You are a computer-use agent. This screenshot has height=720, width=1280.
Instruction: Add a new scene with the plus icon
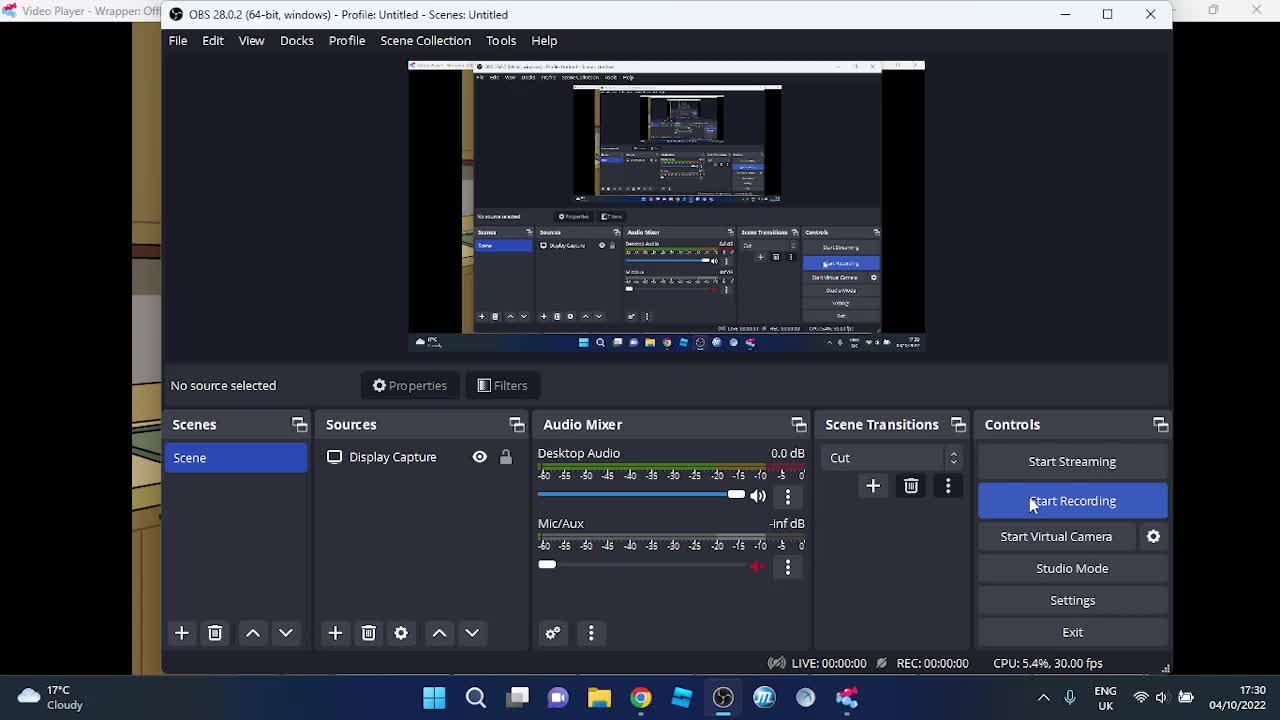pyautogui.click(x=182, y=633)
